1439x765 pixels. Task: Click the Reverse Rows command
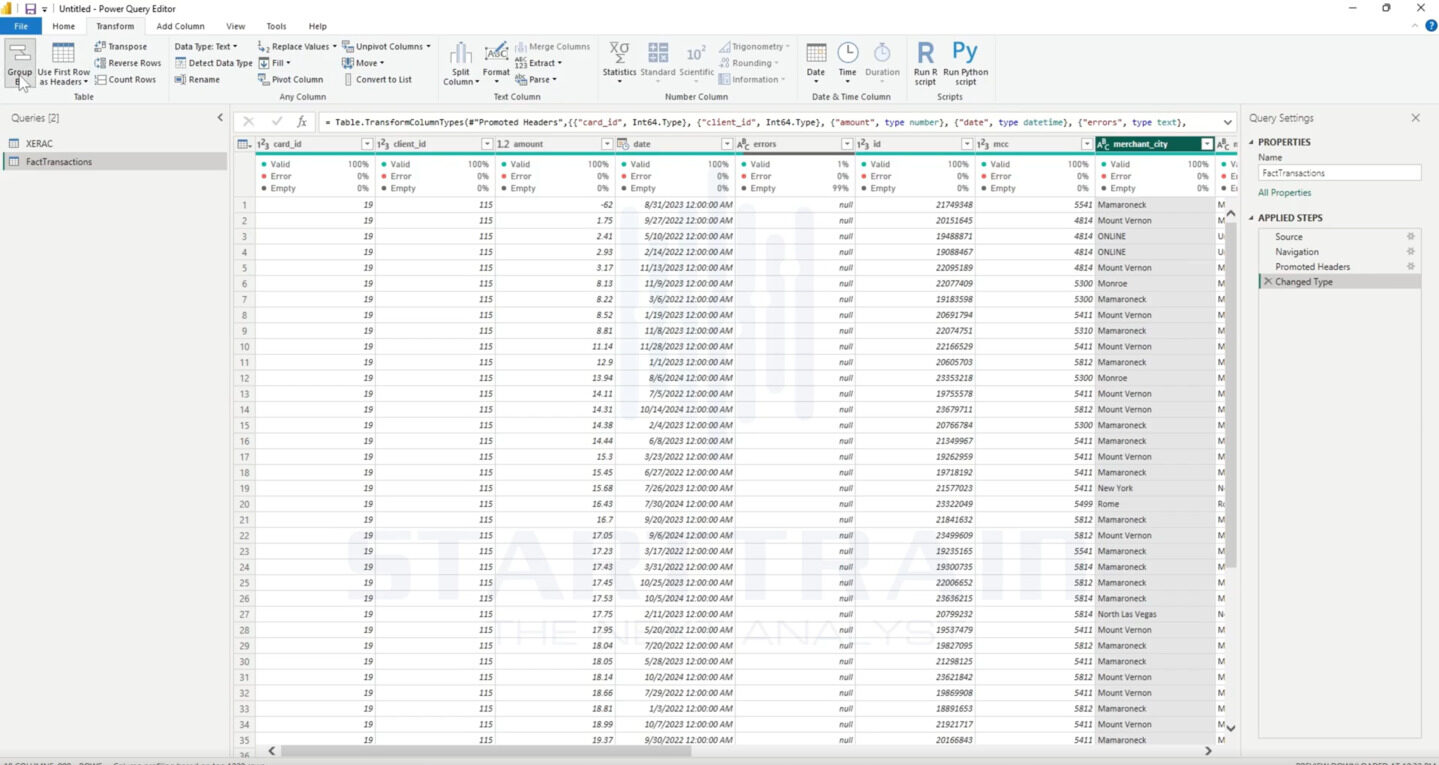click(127, 63)
